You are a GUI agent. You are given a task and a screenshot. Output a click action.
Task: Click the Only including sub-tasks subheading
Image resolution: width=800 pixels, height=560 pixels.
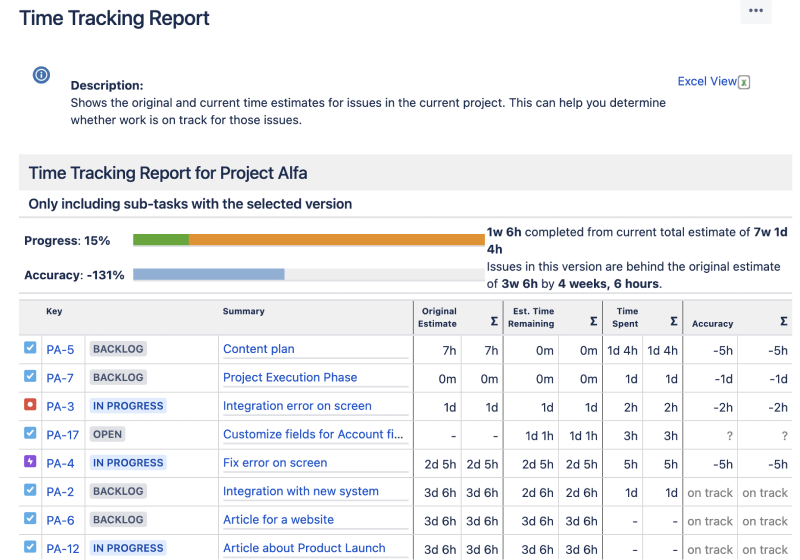click(190, 204)
